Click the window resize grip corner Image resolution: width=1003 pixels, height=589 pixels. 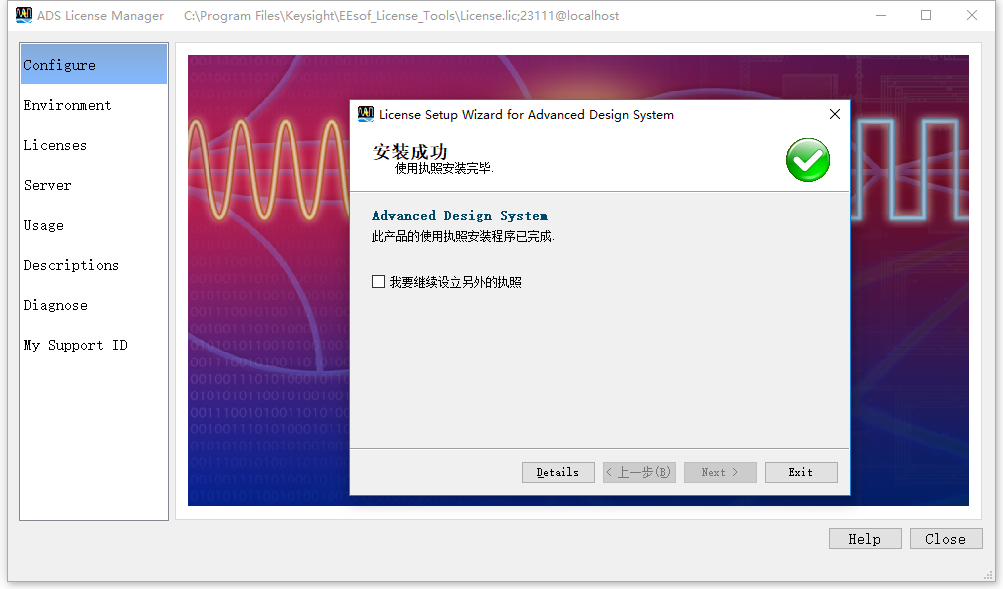(988, 576)
